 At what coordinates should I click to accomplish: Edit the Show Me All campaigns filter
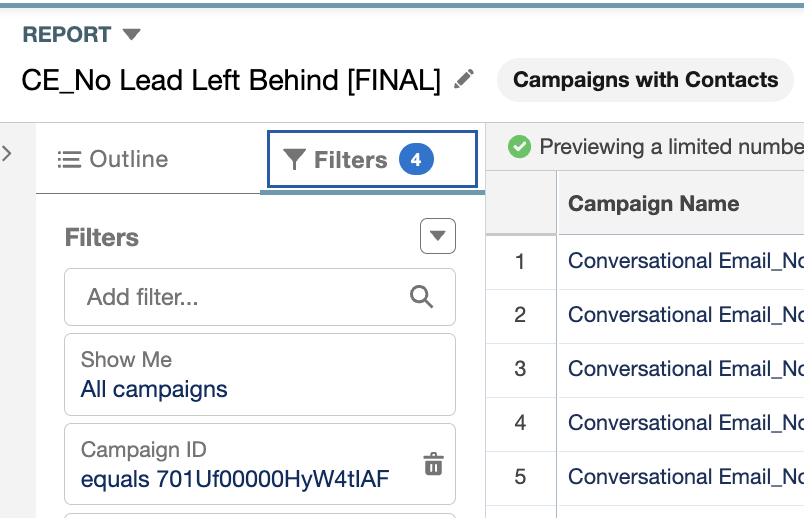[x=259, y=374]
